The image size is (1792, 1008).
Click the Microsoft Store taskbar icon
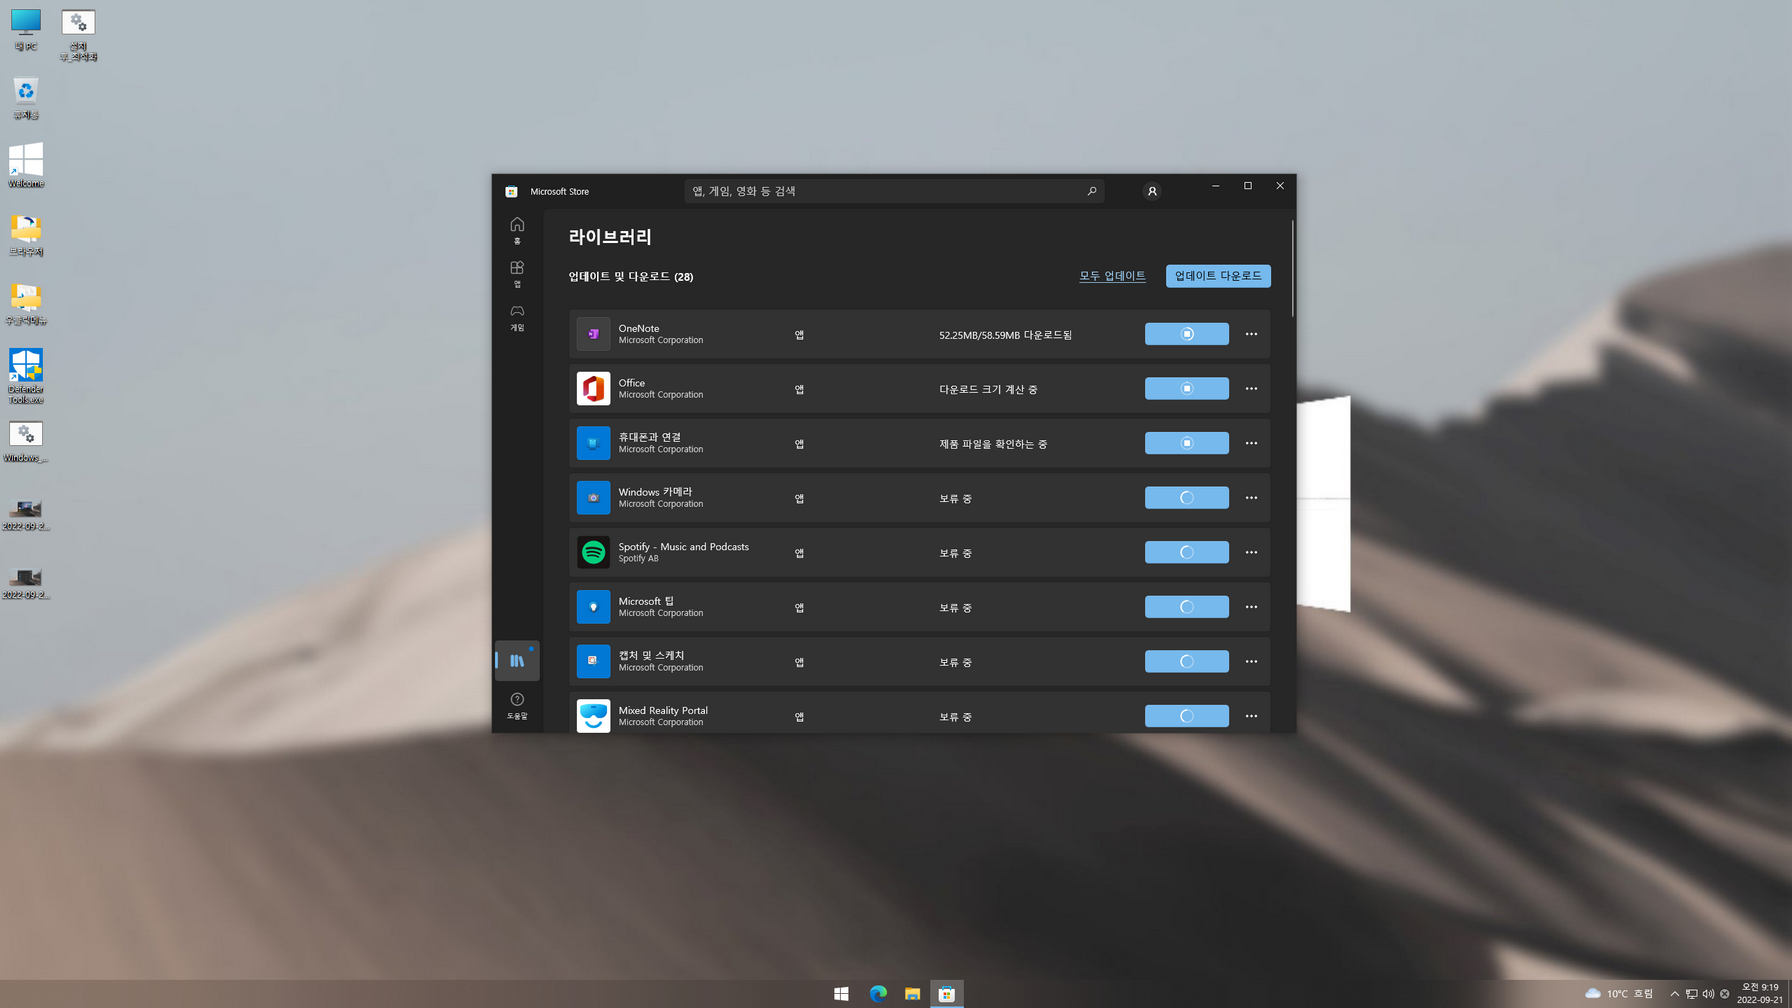point(947,993)
